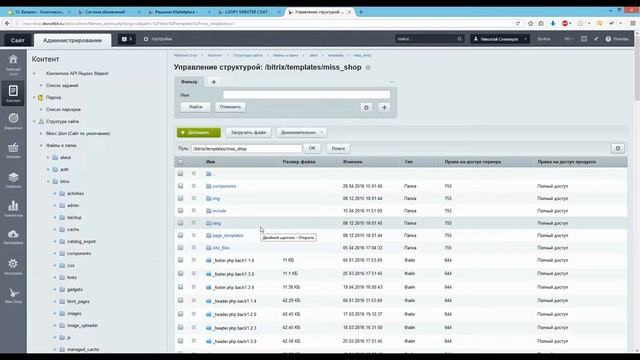
Task: Check the site_files folder checkbox
Action: click(x=180, y=247)
